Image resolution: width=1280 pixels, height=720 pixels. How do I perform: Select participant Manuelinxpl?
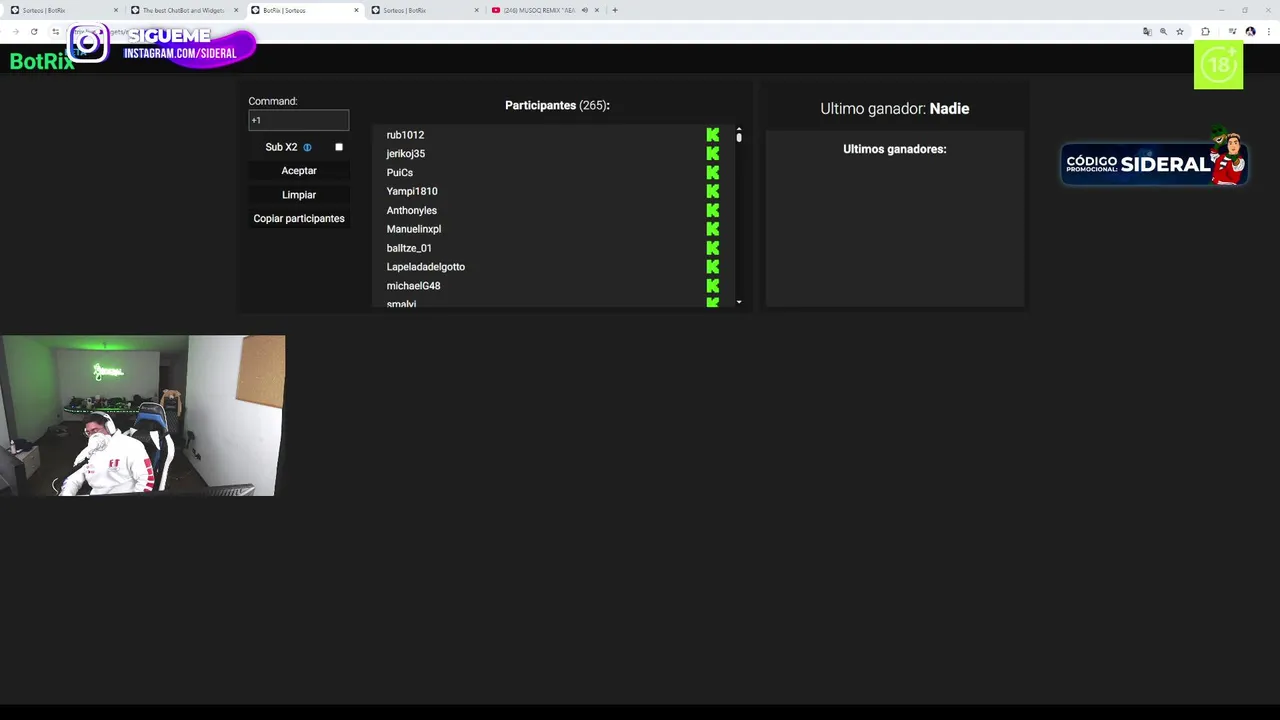[x=414, y=229]
